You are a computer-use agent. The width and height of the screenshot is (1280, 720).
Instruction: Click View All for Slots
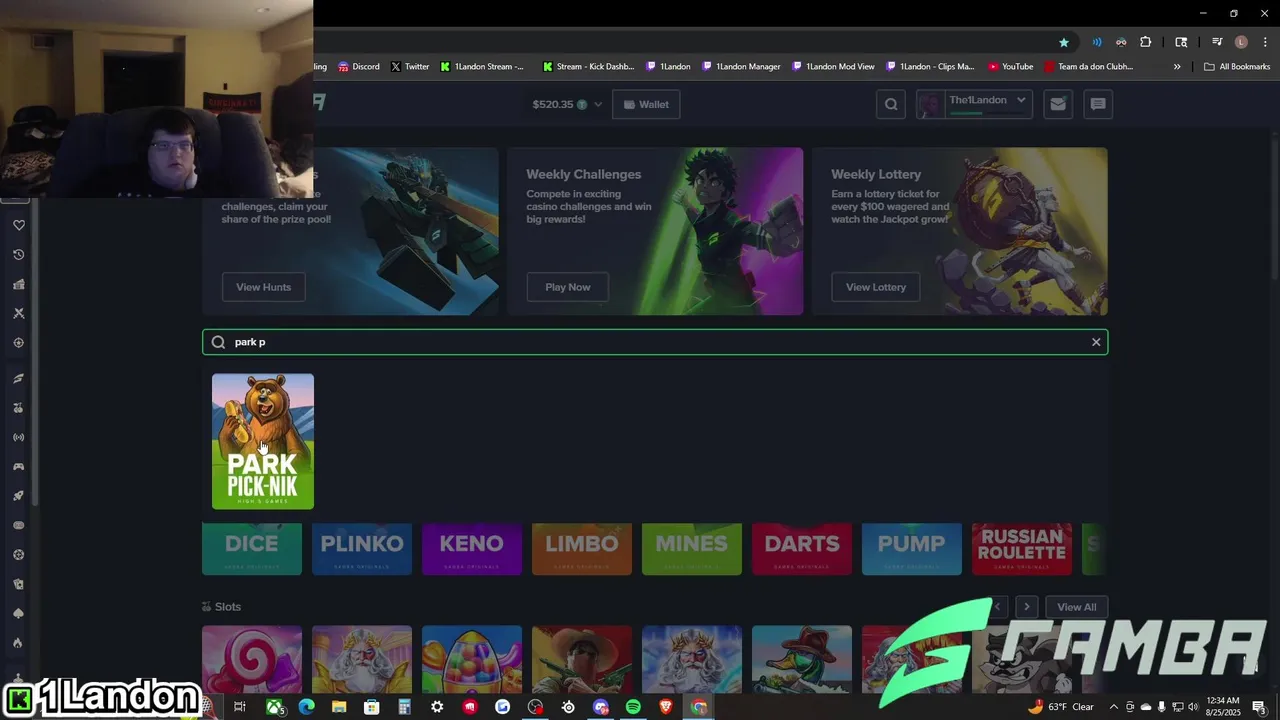(x=1077, y=607)
